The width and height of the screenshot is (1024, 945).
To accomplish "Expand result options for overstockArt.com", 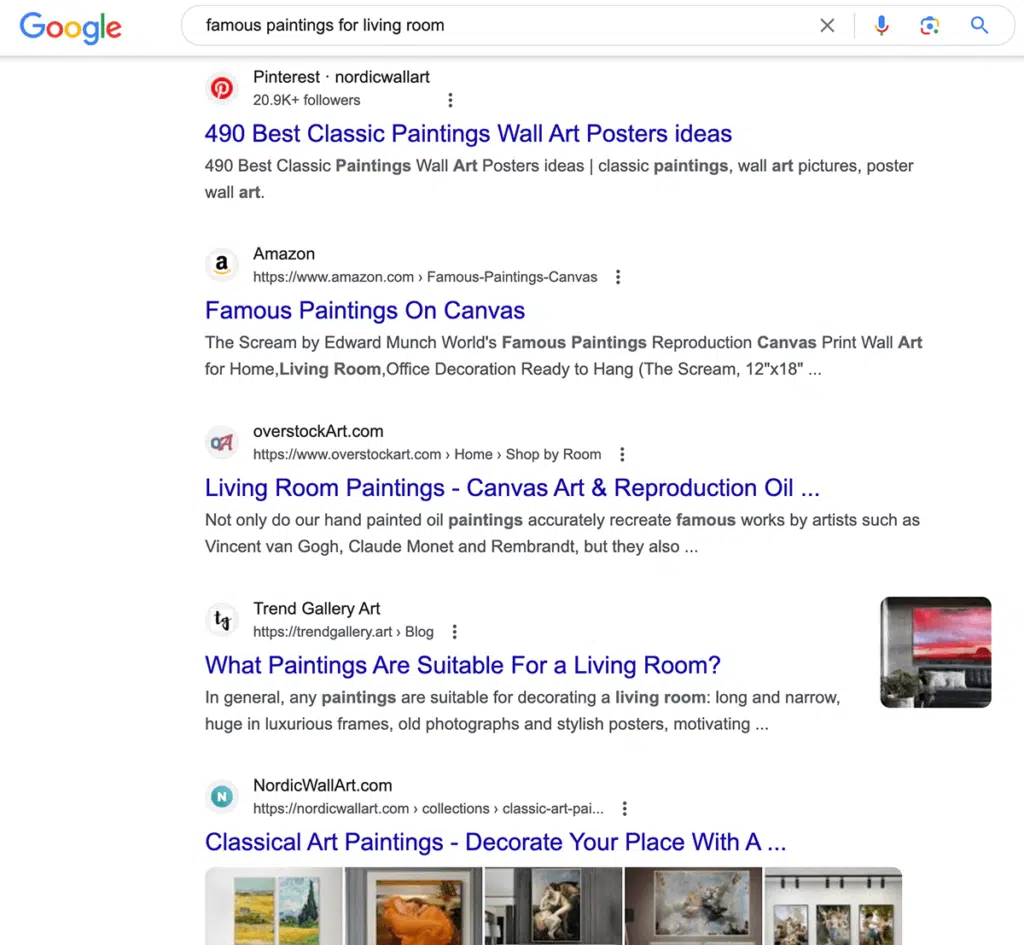I will [x=622, y=454].
